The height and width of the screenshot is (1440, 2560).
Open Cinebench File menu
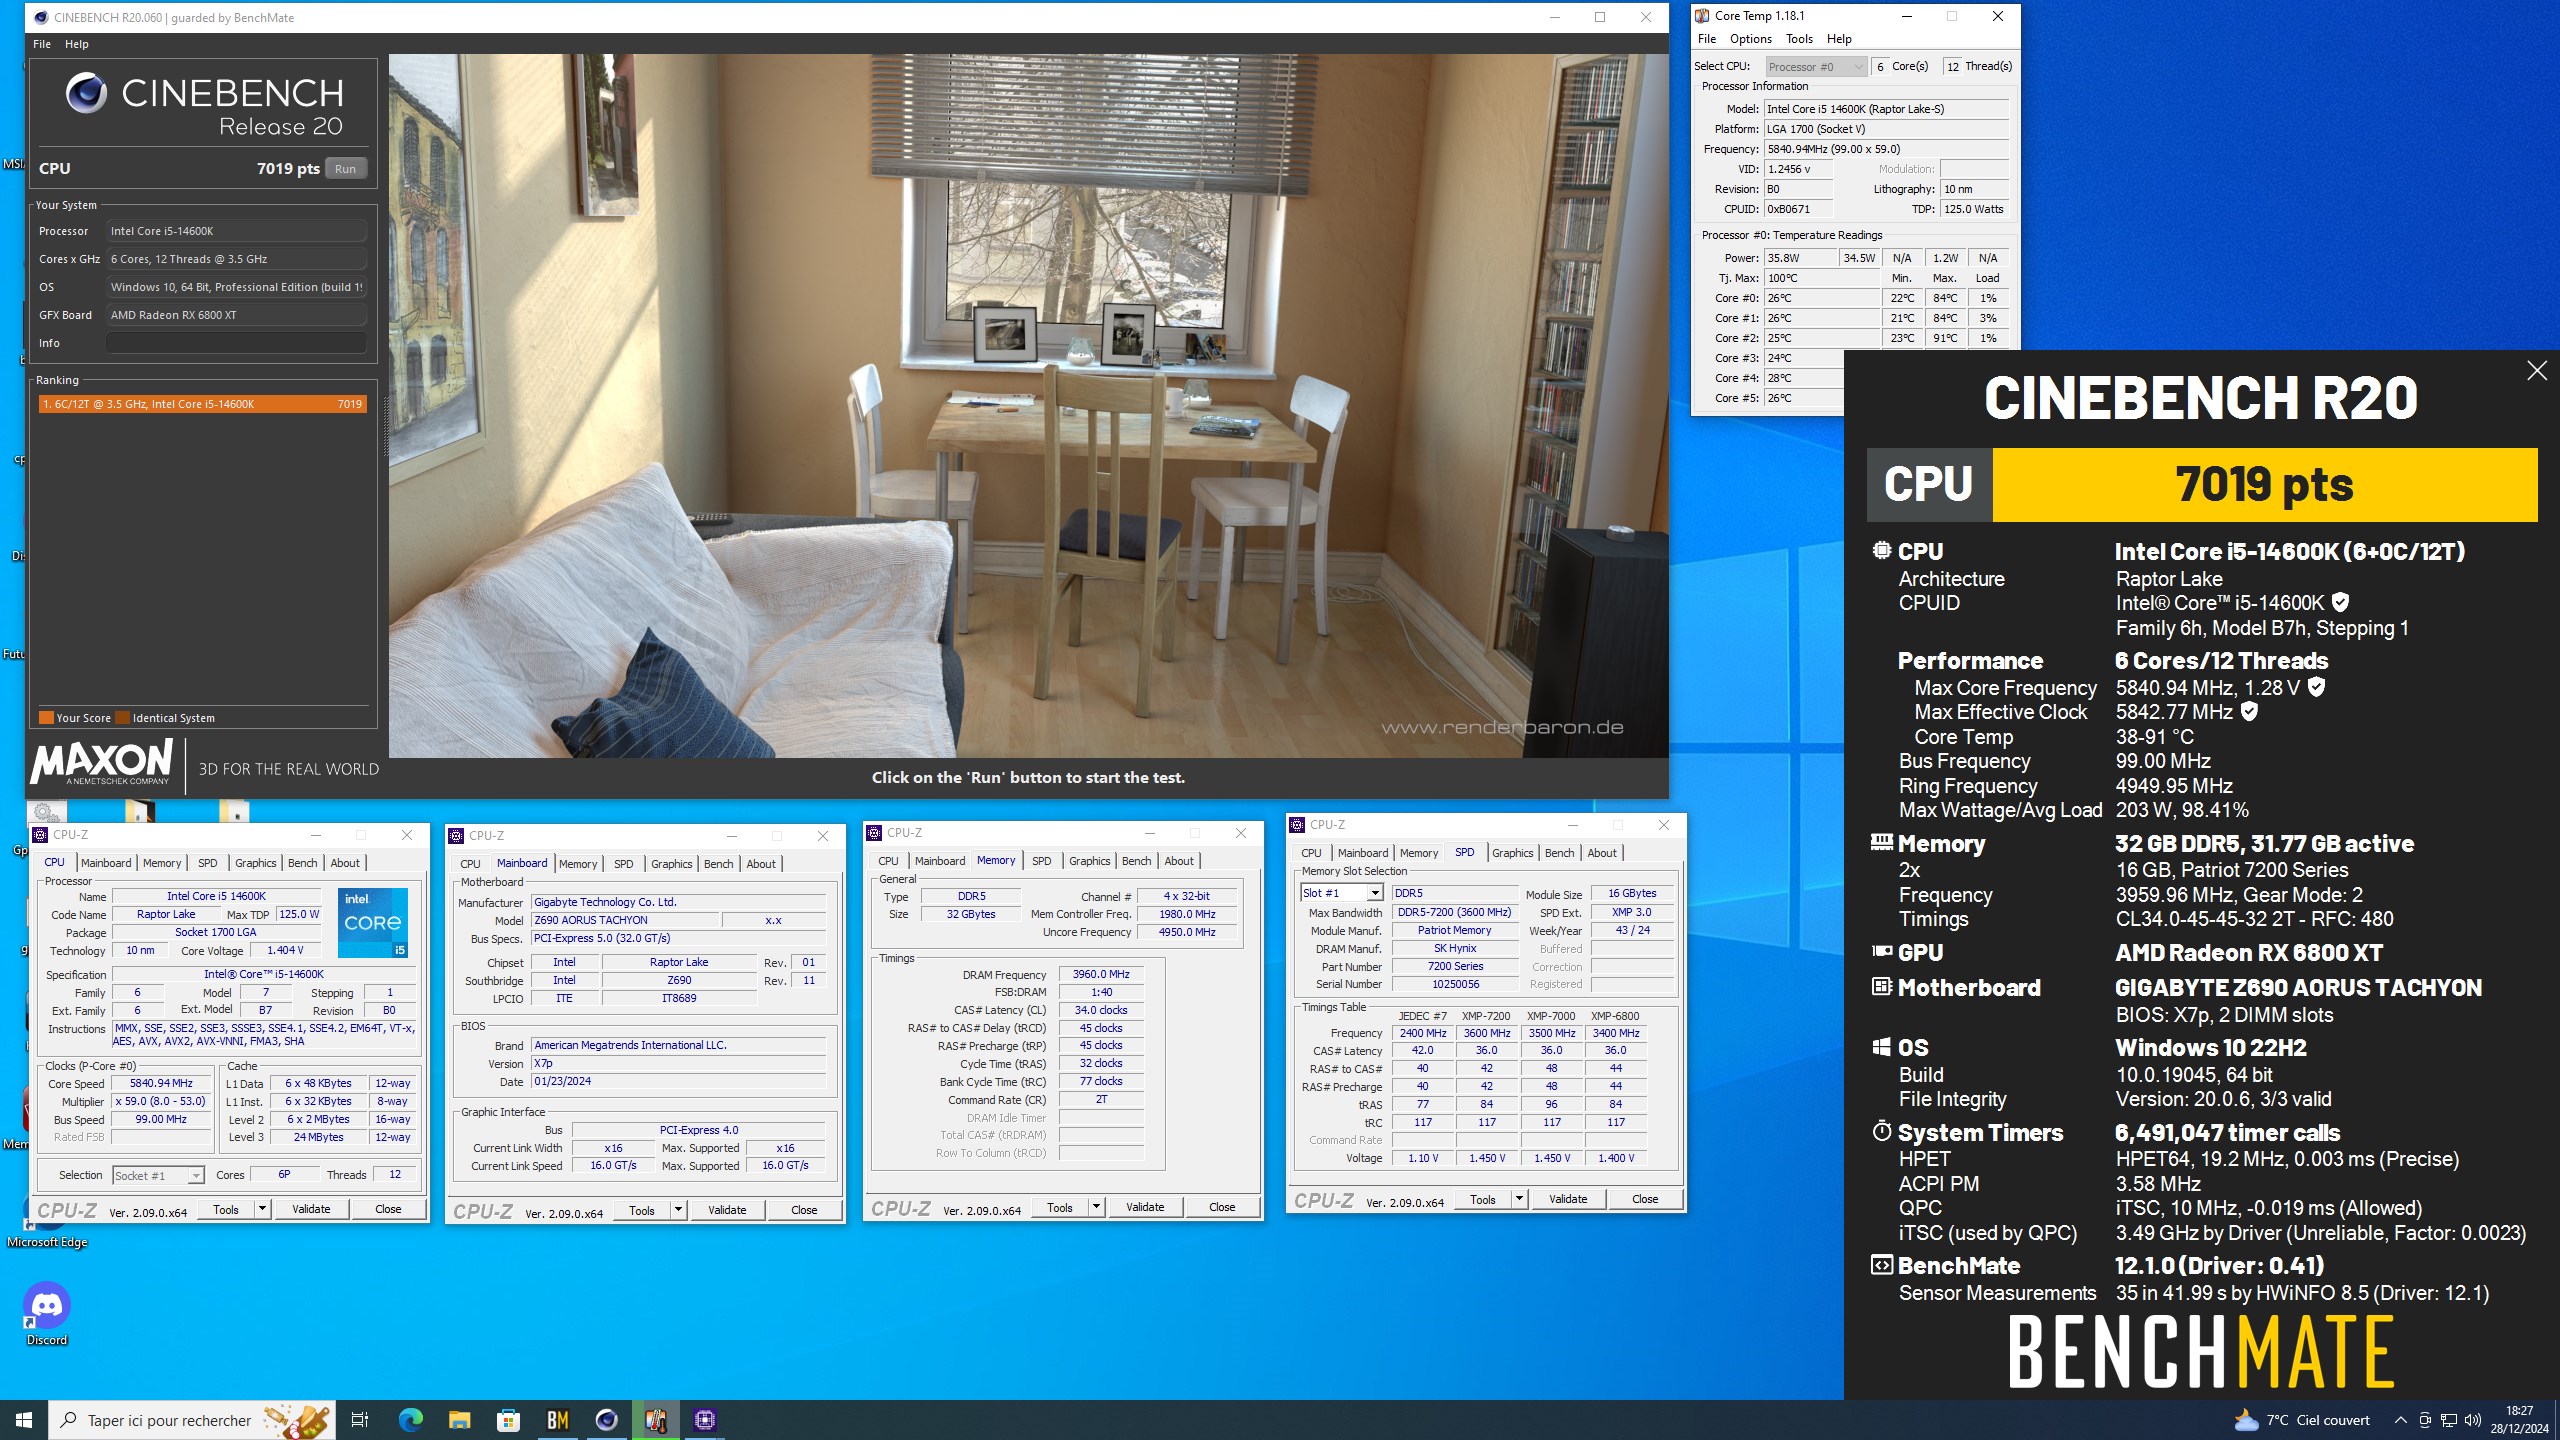point(42,44)
